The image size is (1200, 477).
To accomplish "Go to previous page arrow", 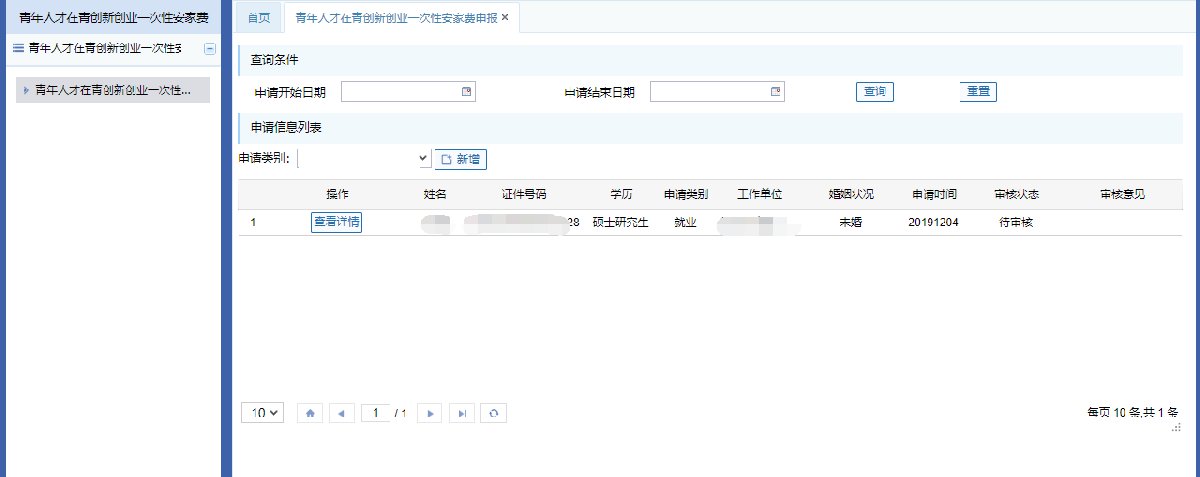I will (342, 413).
